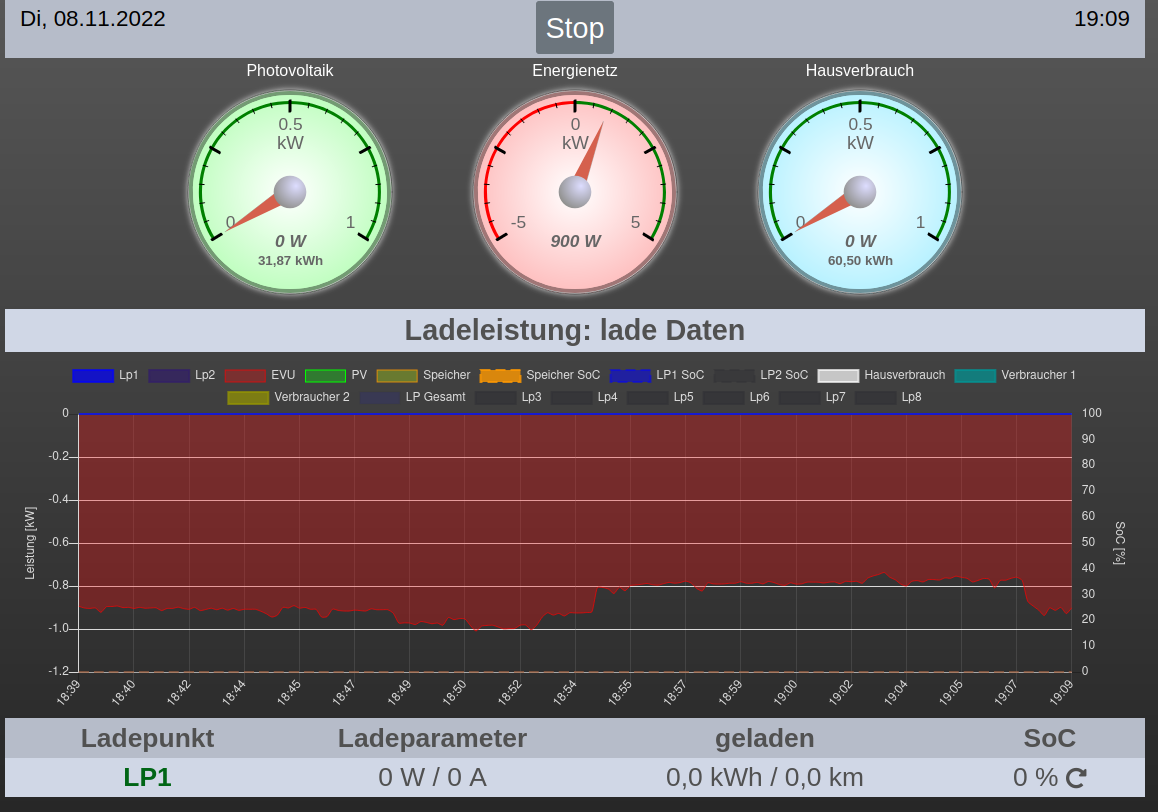Click the 0 W / 0 A Ladeparameter value

[432, 778]
